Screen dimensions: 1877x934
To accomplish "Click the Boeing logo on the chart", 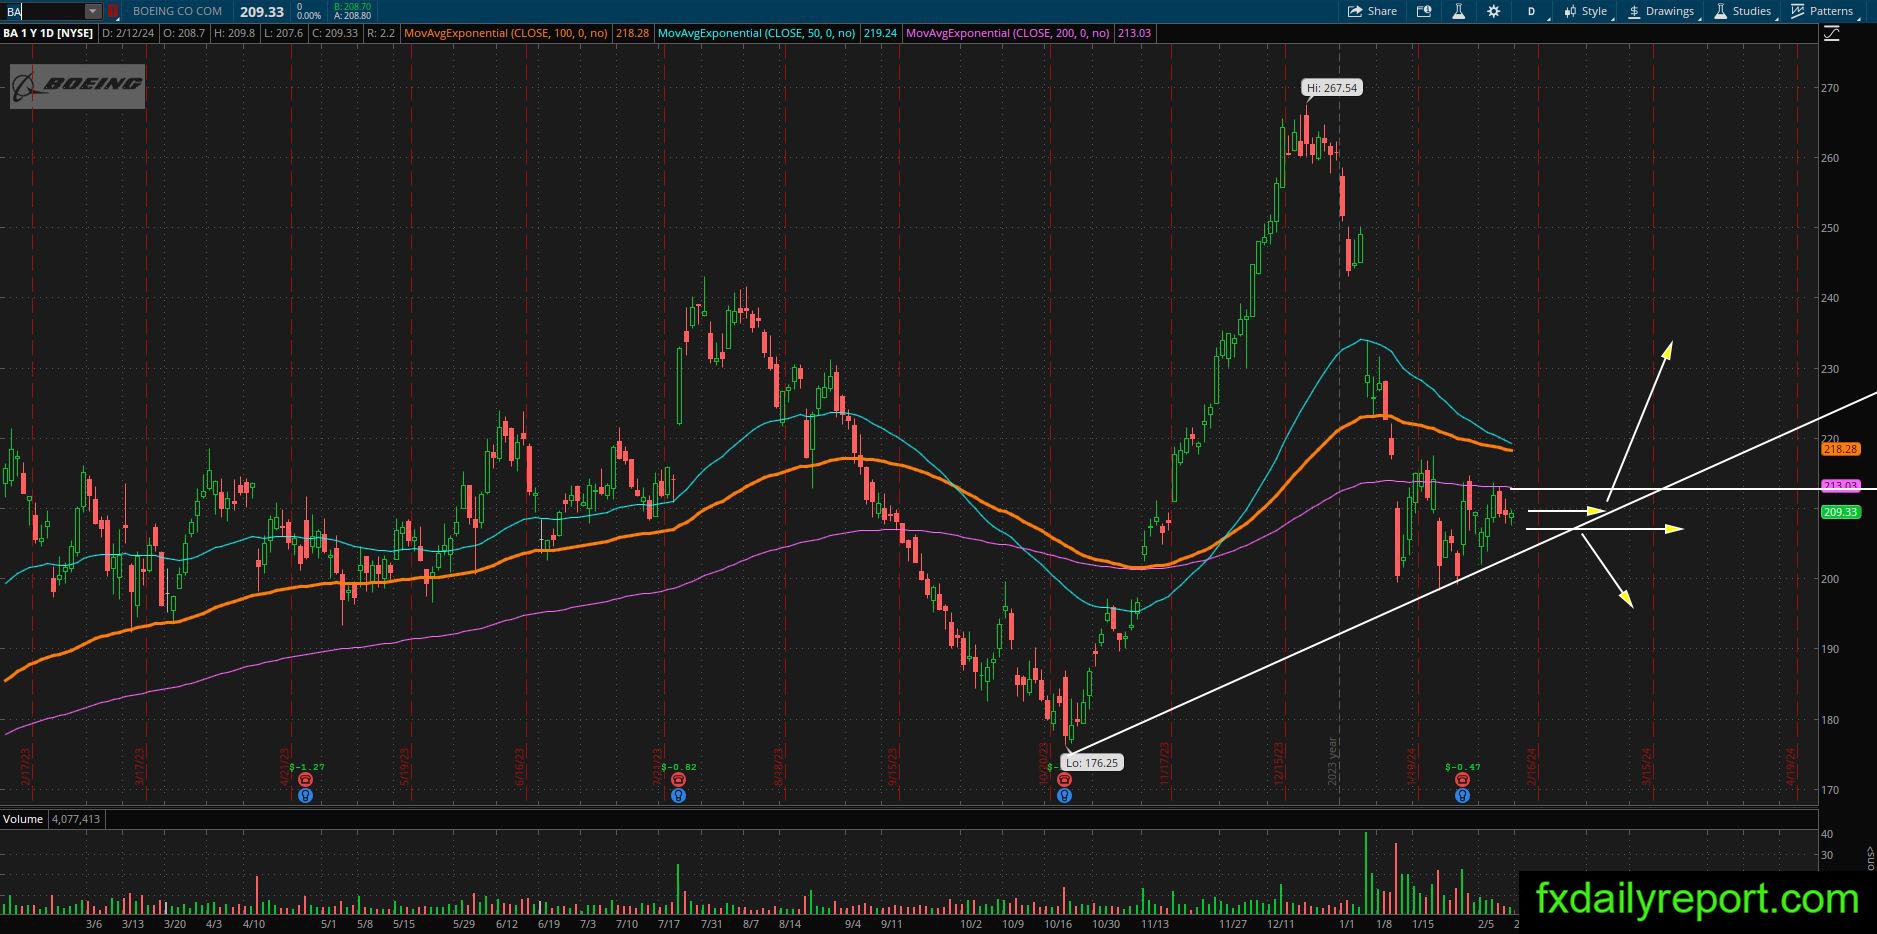I will (x=78, y=86).
